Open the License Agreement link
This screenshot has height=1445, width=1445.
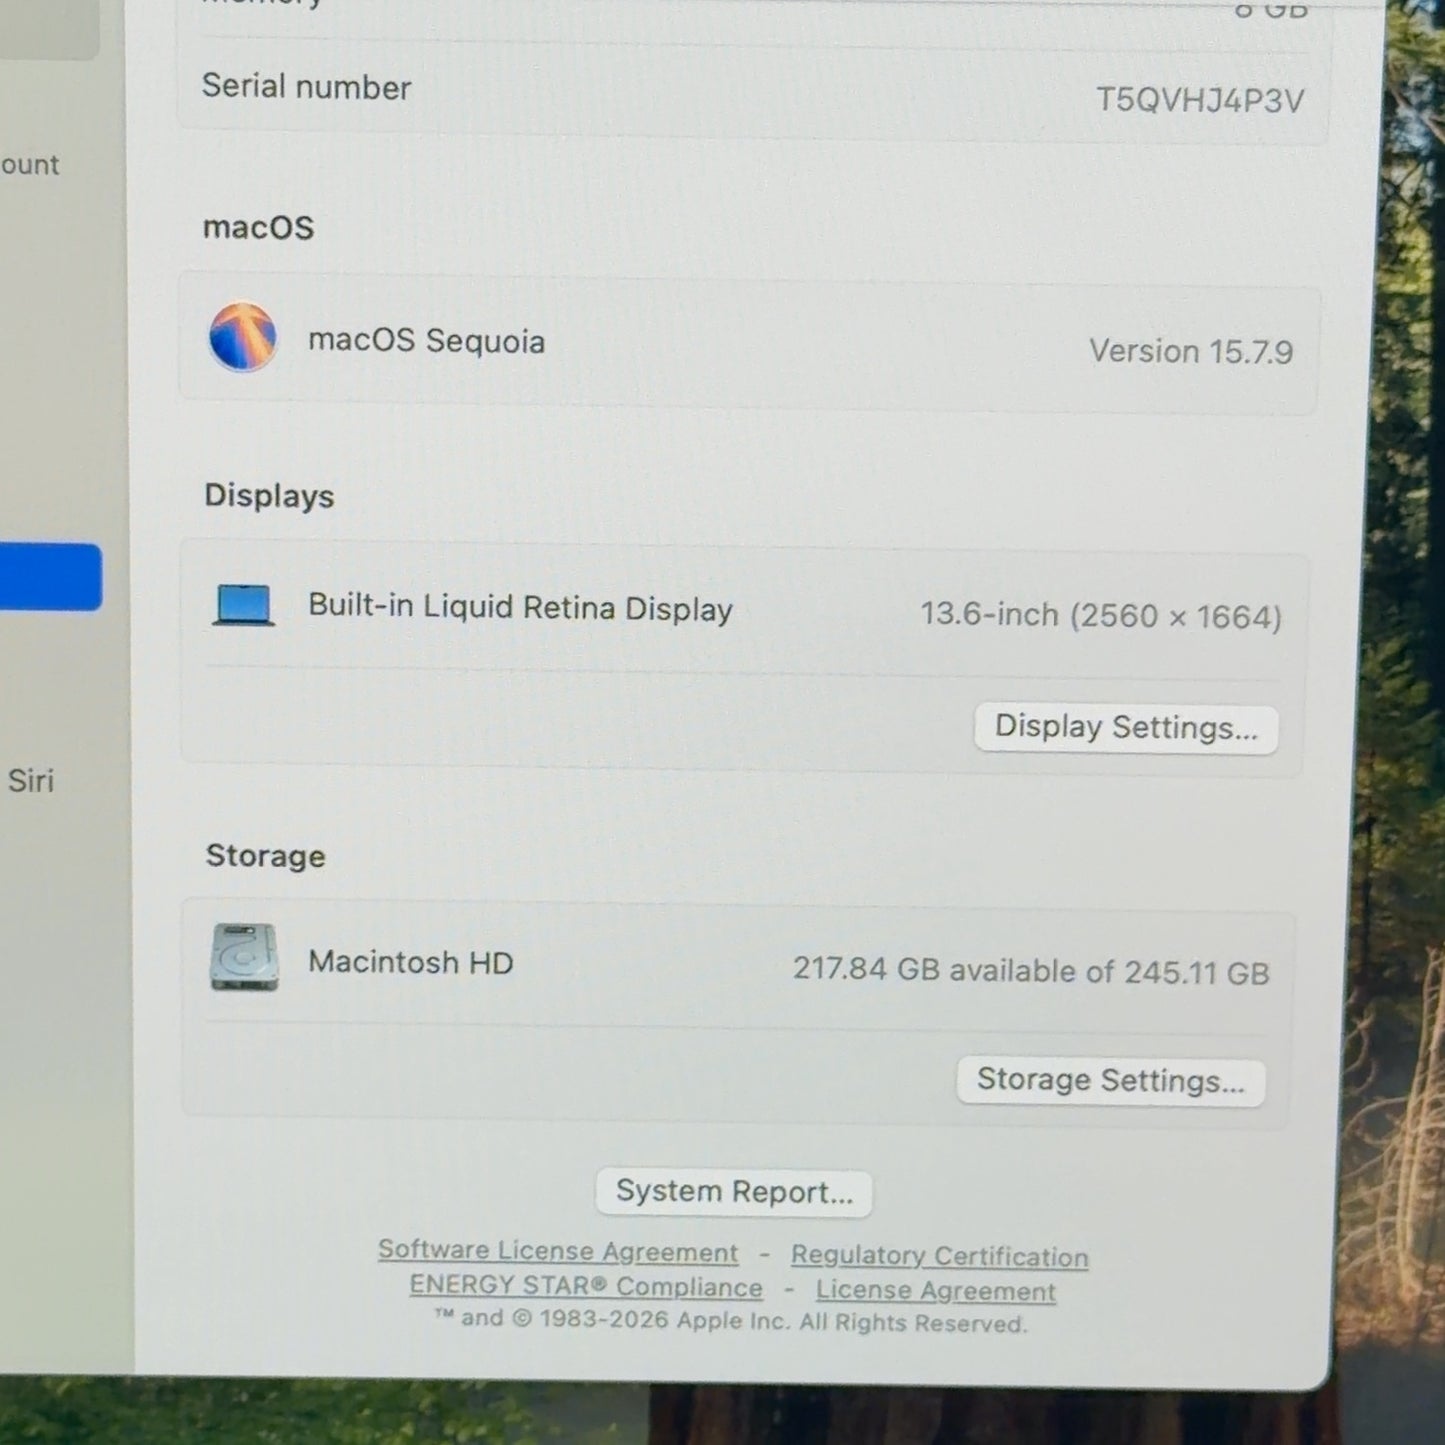(x=935, y=1291)
